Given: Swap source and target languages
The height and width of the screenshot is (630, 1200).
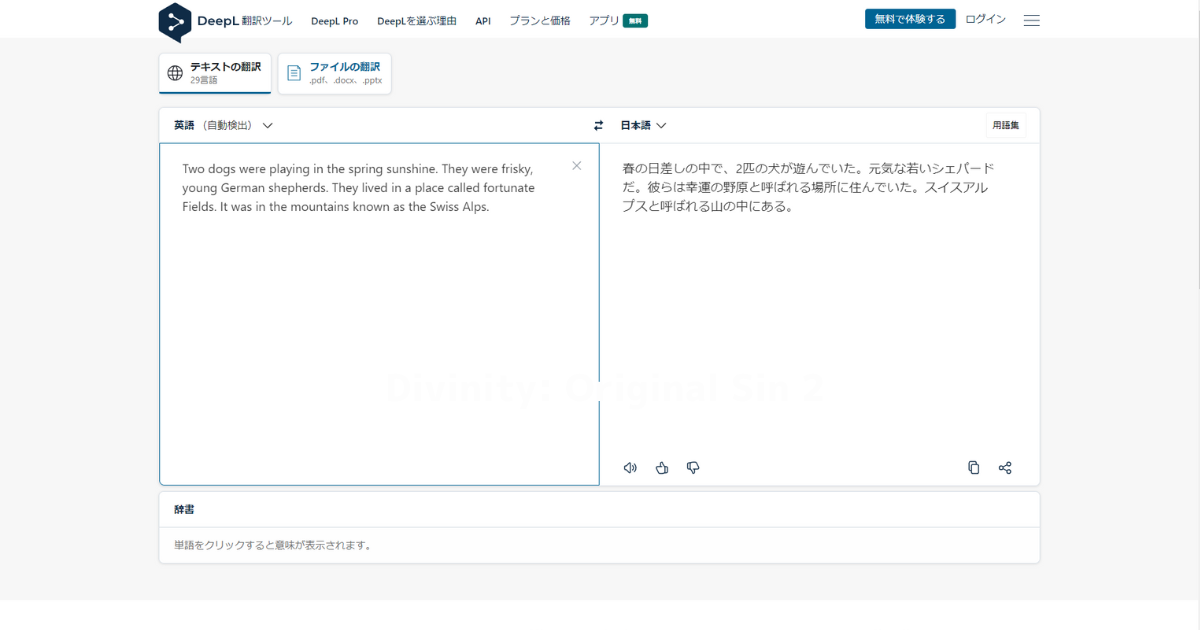Looking at the screenshot, I should (598, 125).
